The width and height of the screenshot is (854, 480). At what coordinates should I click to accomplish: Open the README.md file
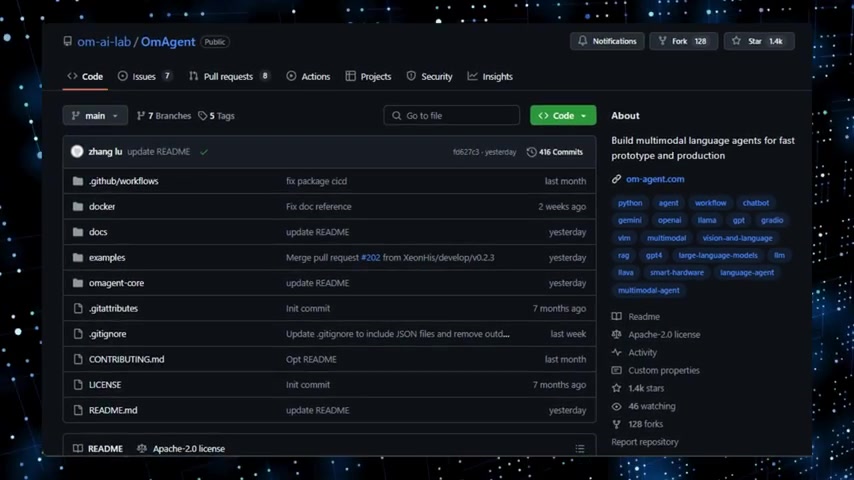click(113, 410)
